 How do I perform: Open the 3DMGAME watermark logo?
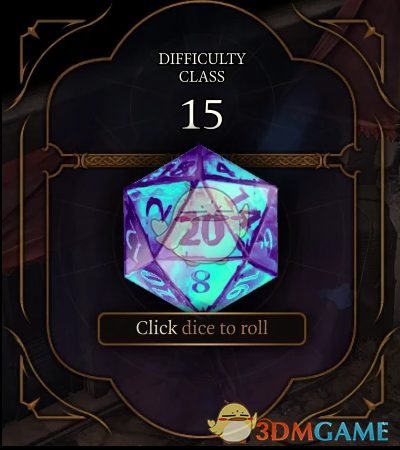322,431
